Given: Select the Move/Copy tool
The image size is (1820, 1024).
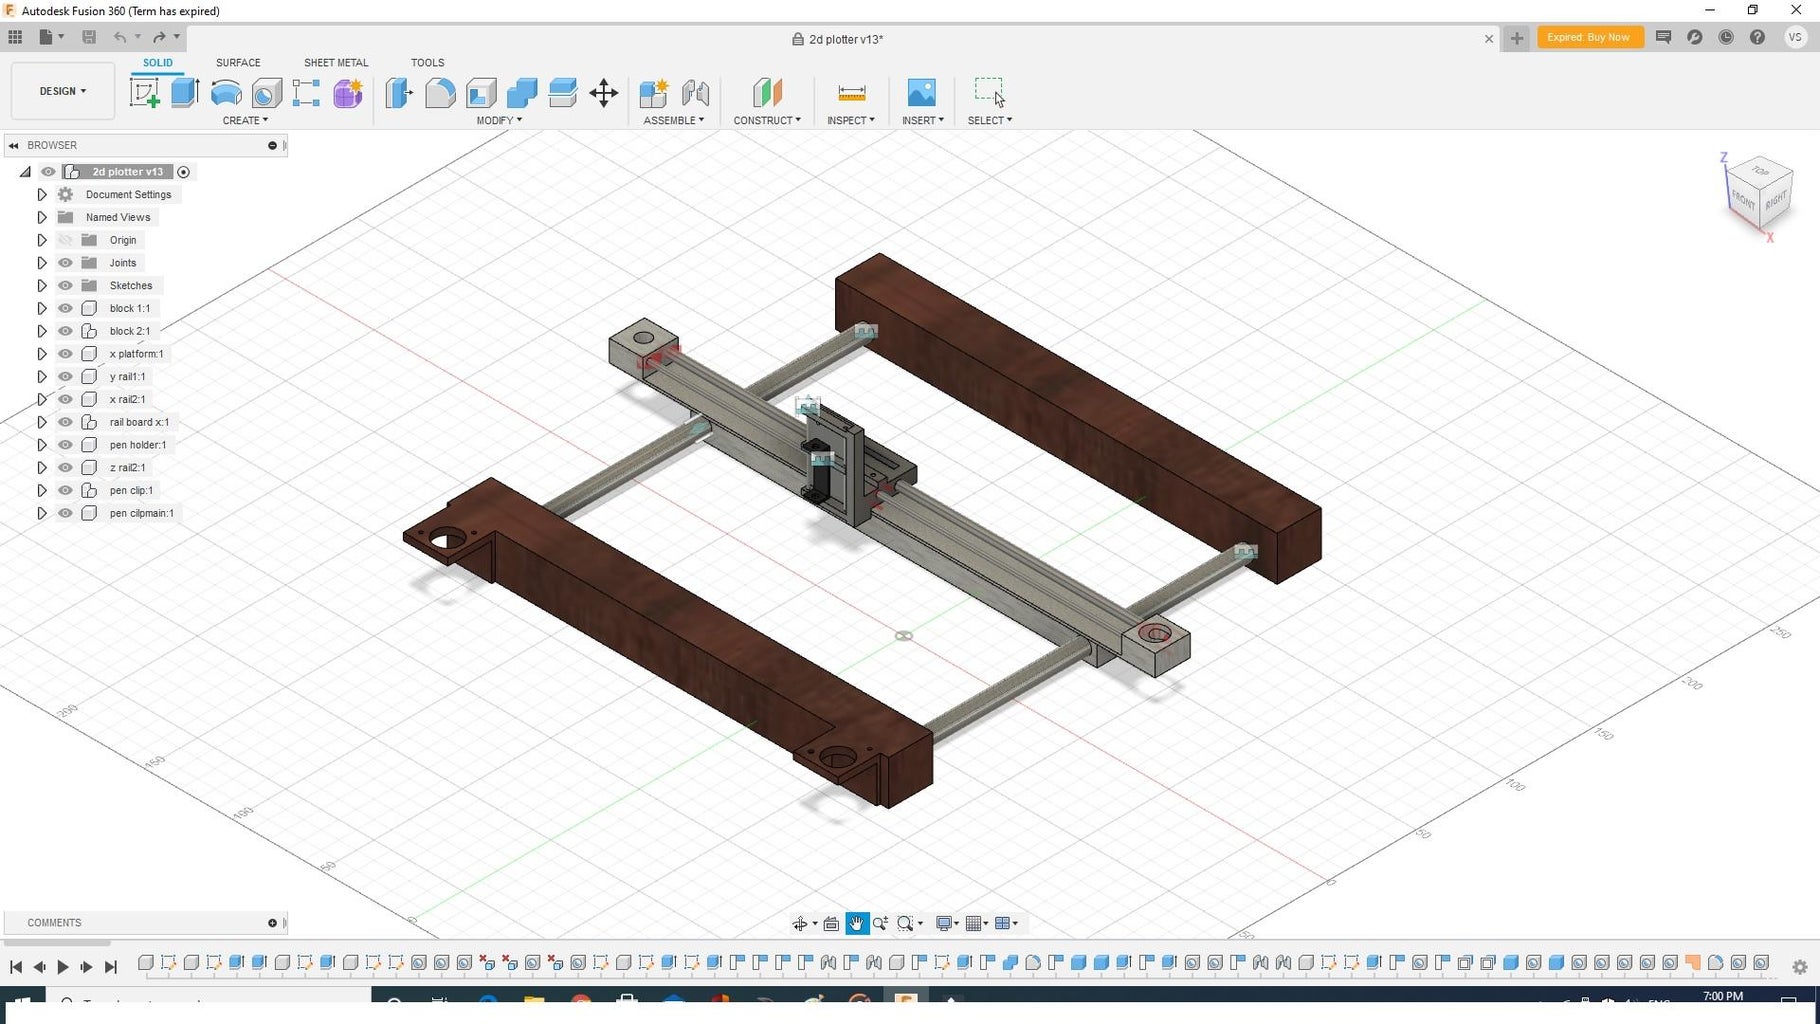Looking at the screenshot, I should click(x=603, y=93).
